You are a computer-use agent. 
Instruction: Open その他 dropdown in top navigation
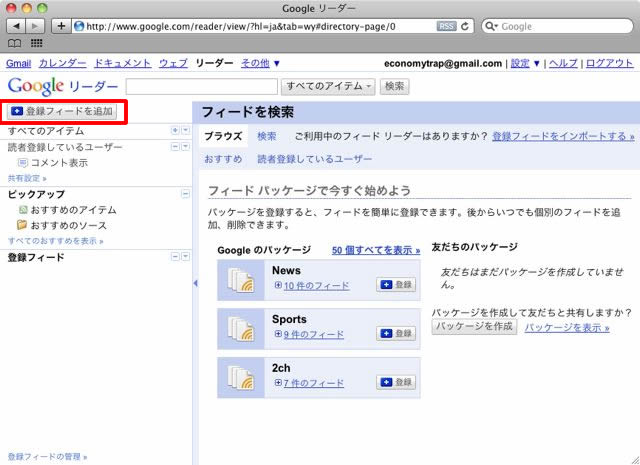coord(260,63)
